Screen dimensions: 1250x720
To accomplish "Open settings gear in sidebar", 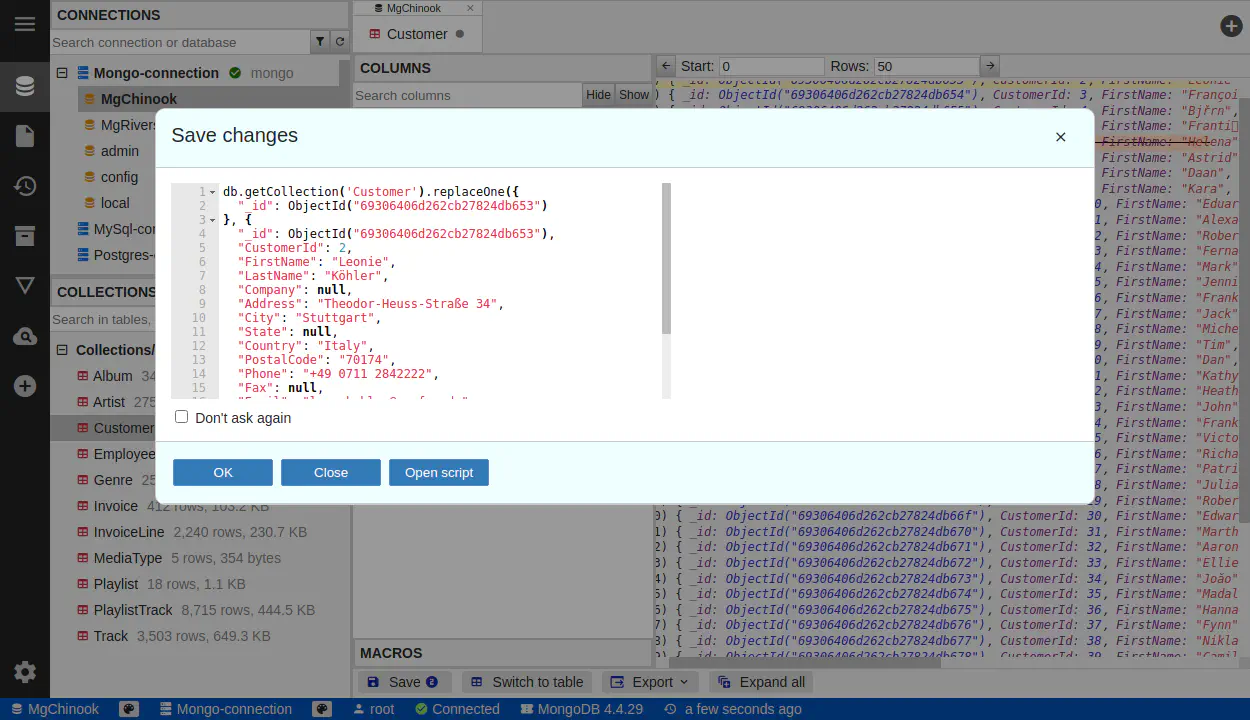I will (25, 672).
